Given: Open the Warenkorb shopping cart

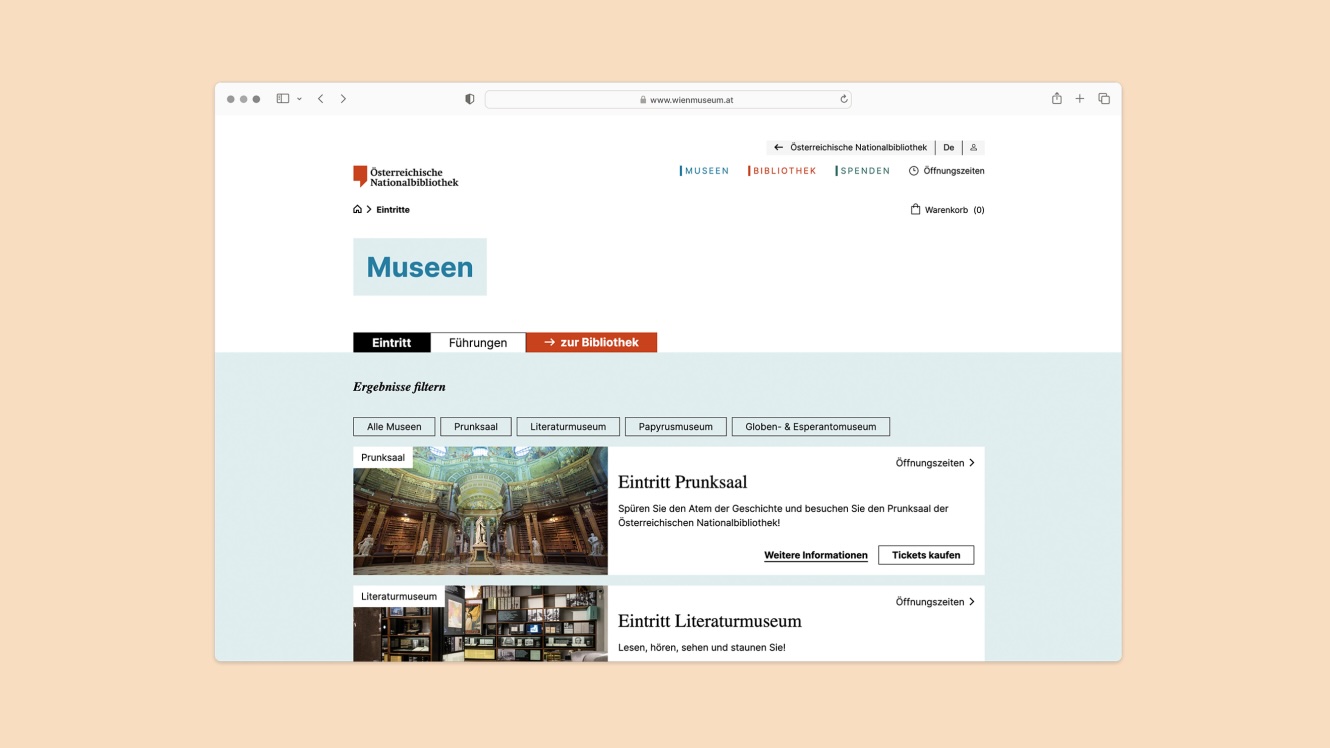Looking at the screenshot, I should (947, 210).
